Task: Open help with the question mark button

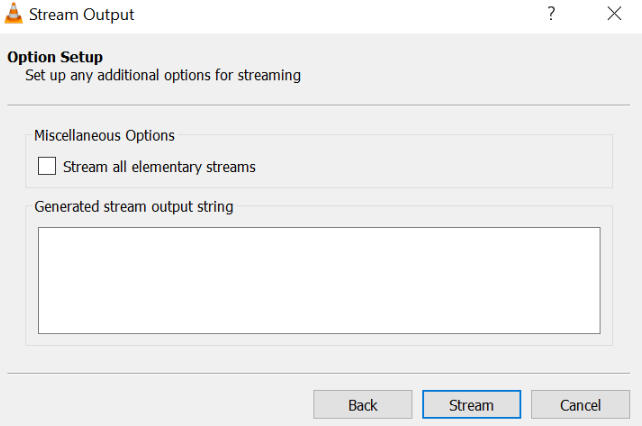Action: click(551, 15)
